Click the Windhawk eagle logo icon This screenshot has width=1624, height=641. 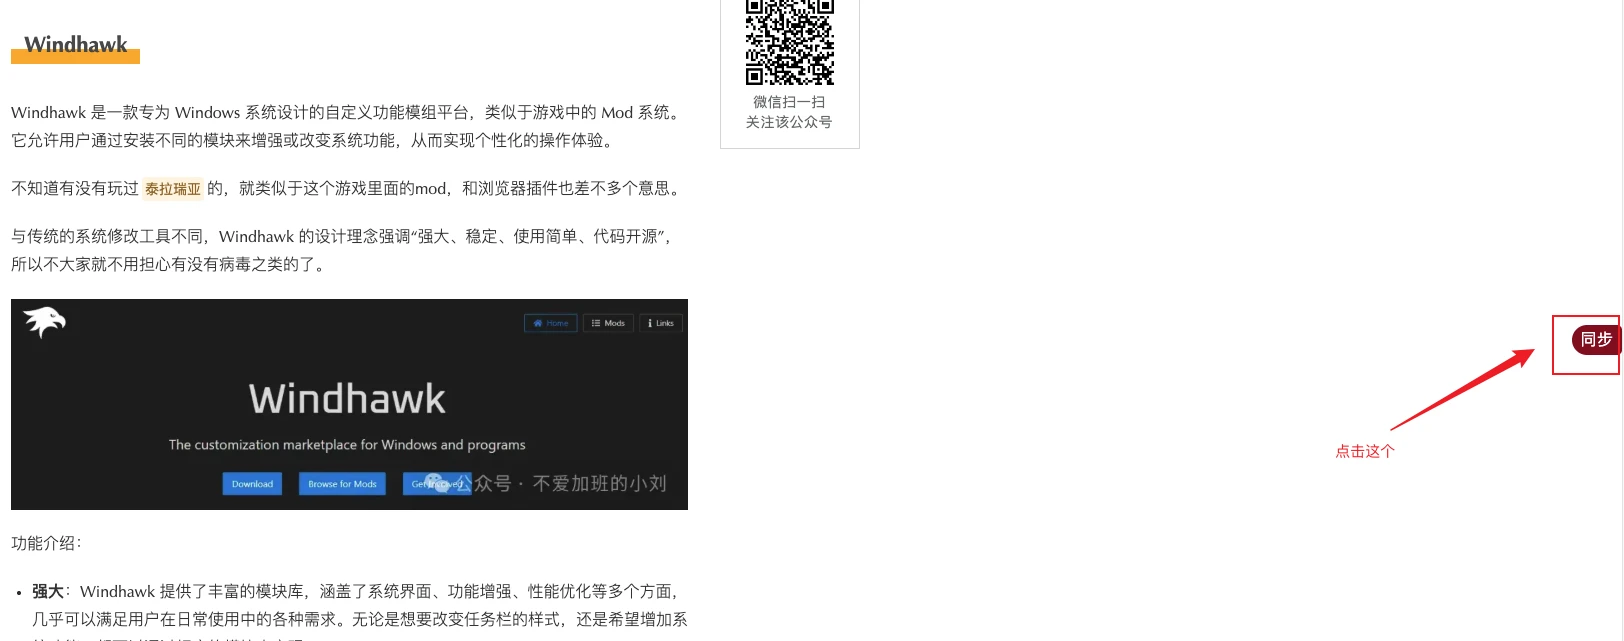tap(44, 322)
